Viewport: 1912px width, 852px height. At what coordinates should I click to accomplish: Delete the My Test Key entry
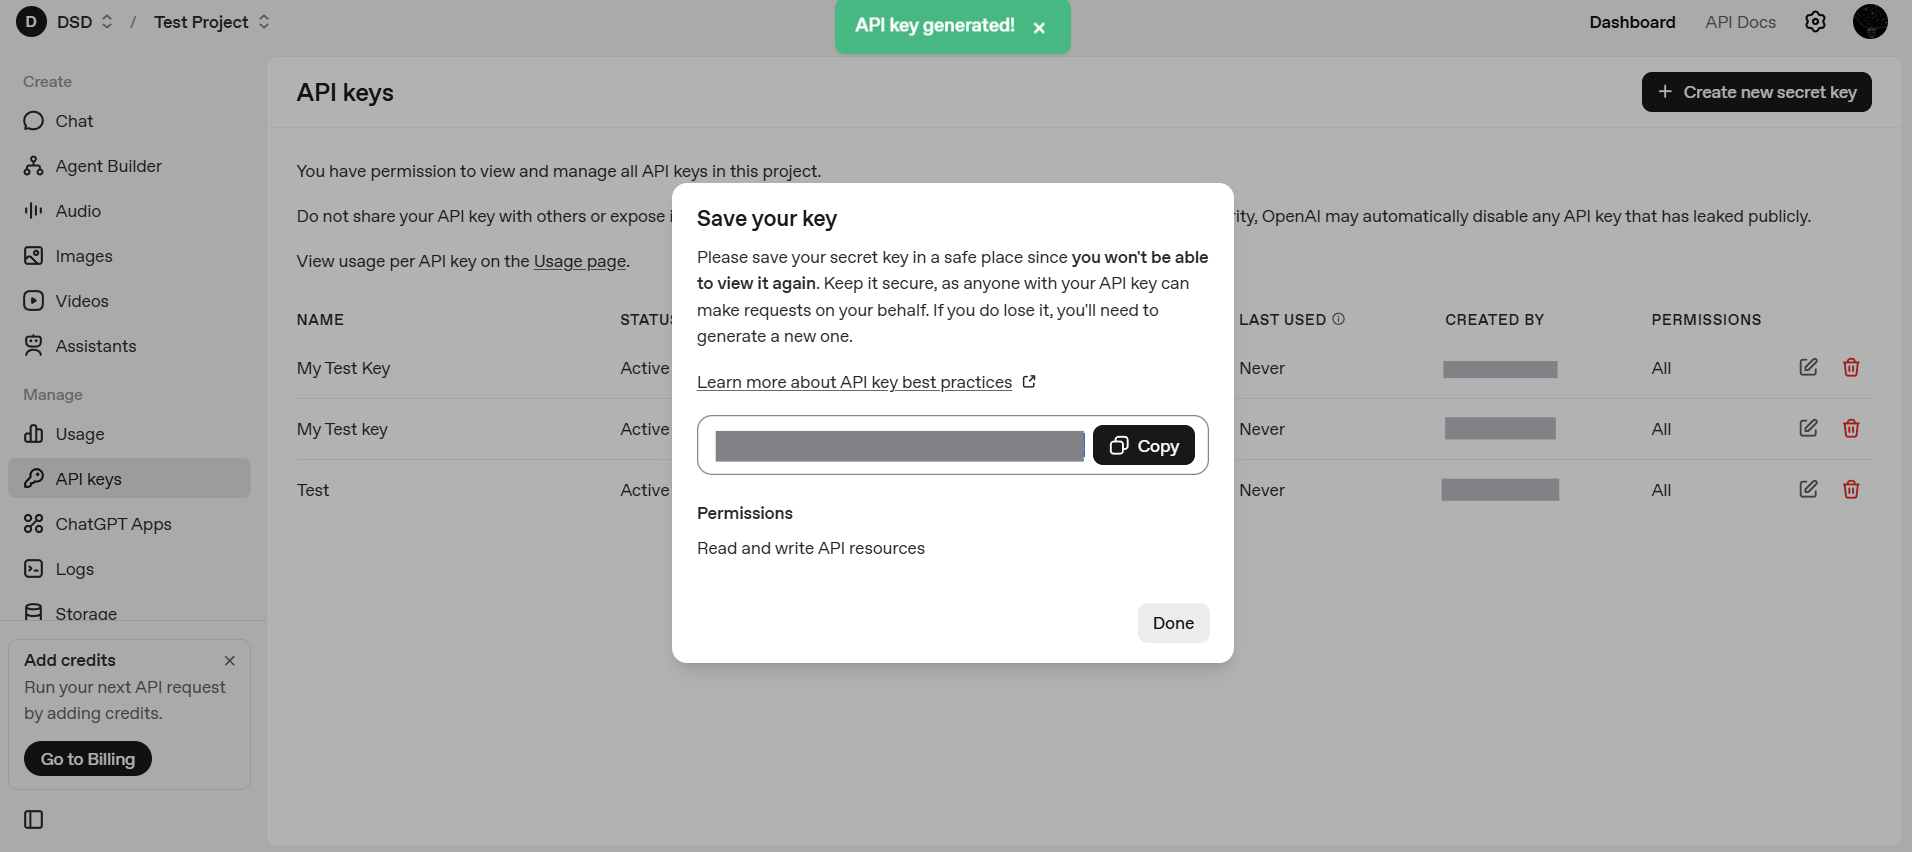1851,368
